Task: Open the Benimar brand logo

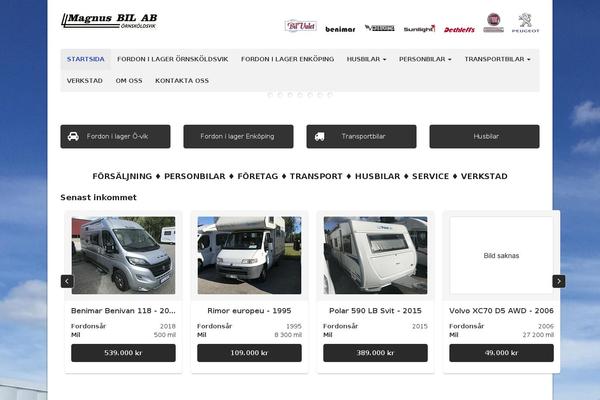Action: coord(340,29)
